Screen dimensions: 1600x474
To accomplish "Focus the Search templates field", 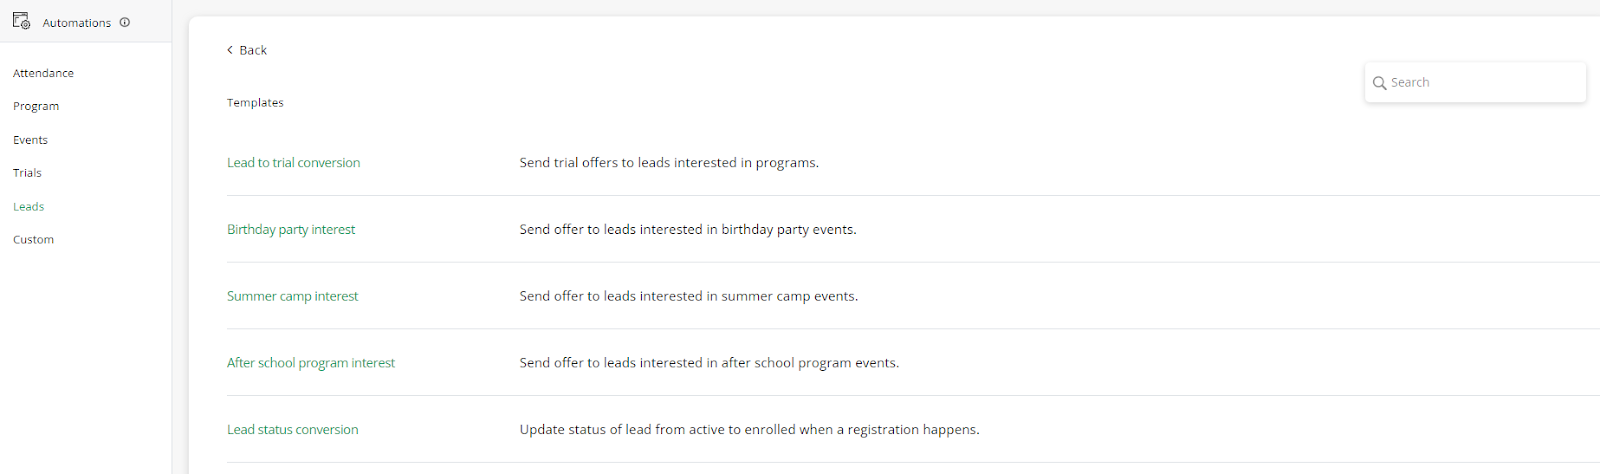I will [1475, 82].
